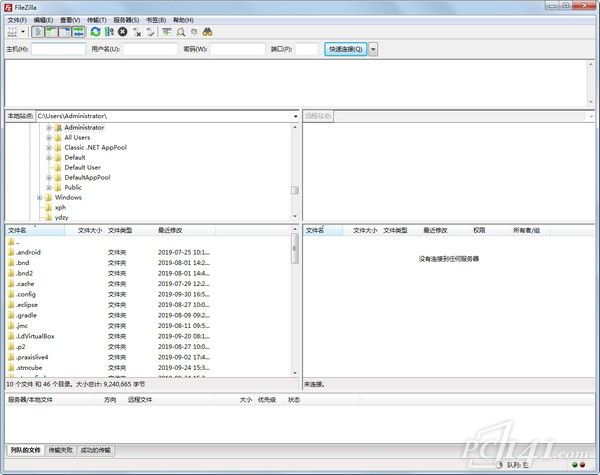The width and height of the screenshot is (600, 475).
Task: Sort remote list by 所有者/组 column
Action: click(x=530, y=230)
